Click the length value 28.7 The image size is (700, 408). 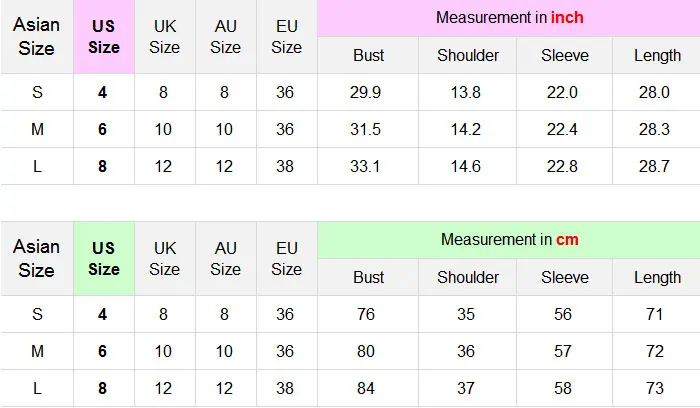pos(655,167)
